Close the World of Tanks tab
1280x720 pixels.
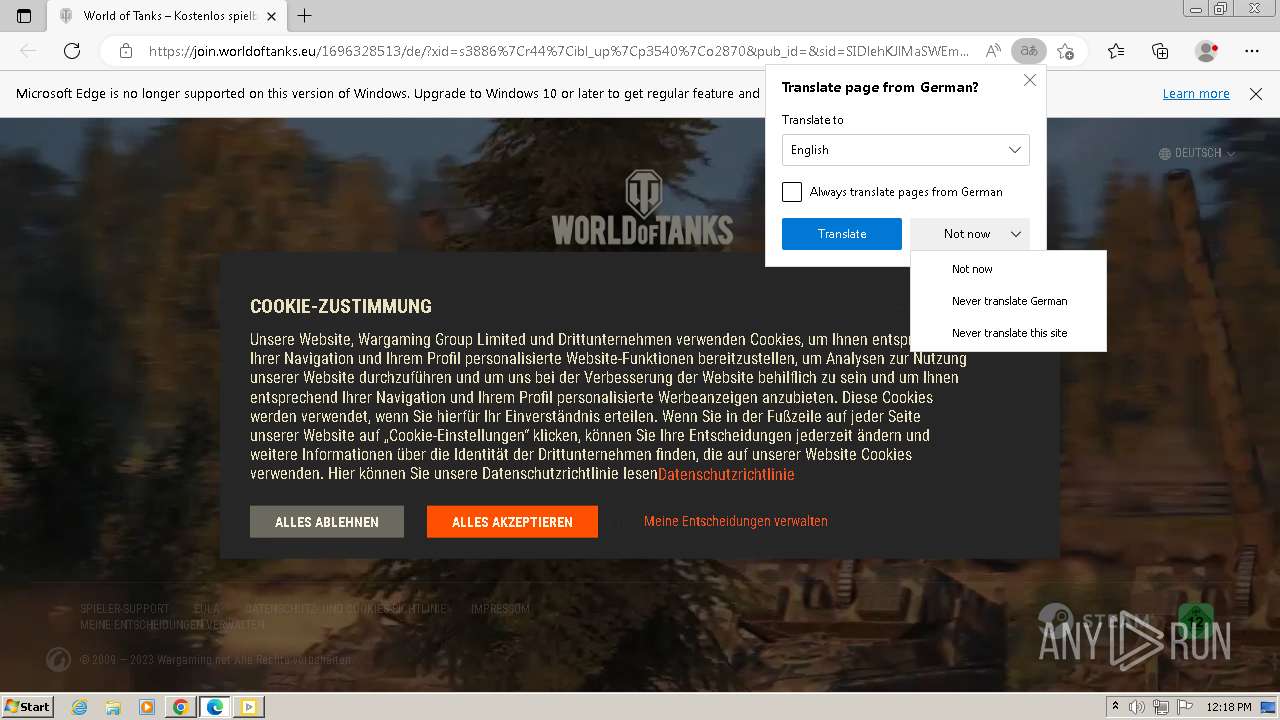[x=271, y=16]
